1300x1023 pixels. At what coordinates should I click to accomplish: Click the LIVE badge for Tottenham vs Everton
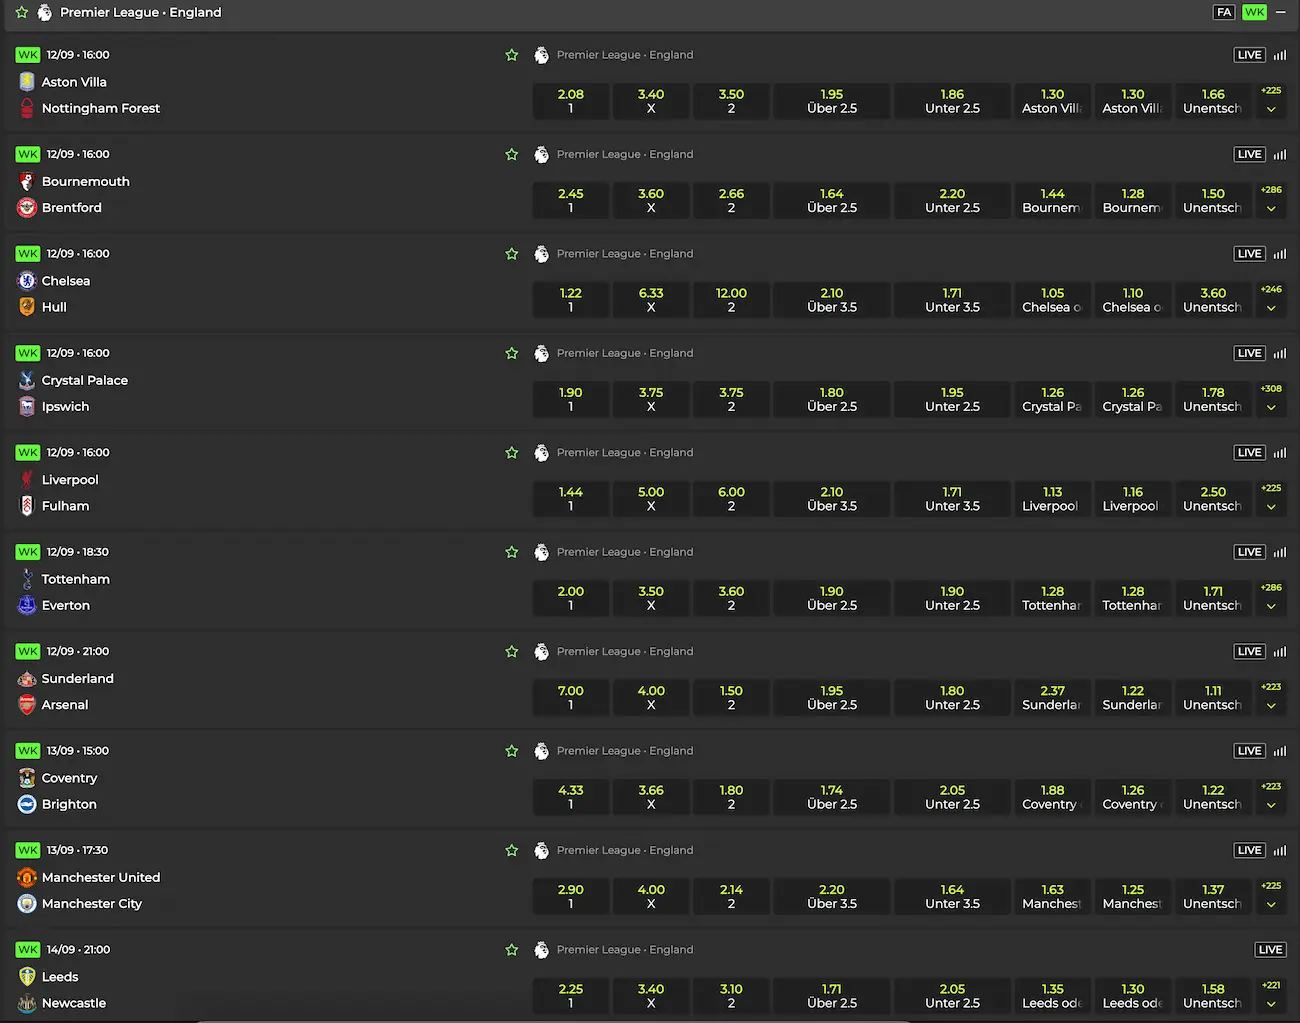[1250, 552]
